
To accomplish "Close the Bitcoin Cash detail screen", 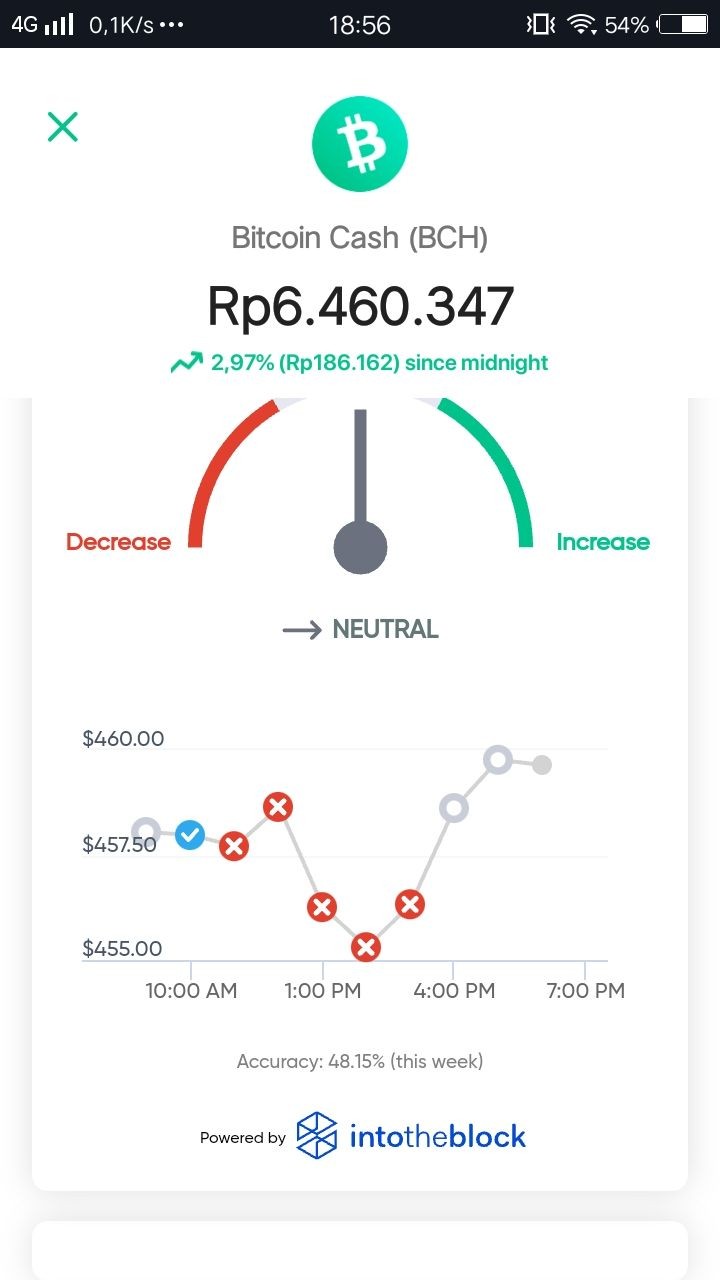I will (x=62, y=127).
